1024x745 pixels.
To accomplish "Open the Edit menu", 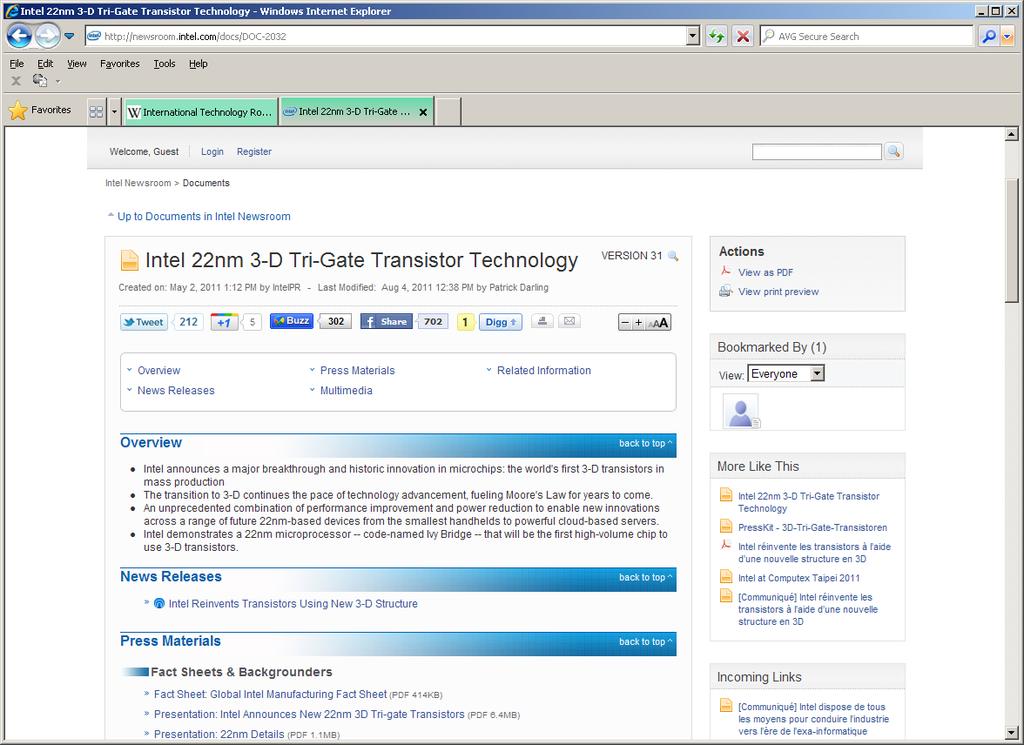I will click(45, 63).
